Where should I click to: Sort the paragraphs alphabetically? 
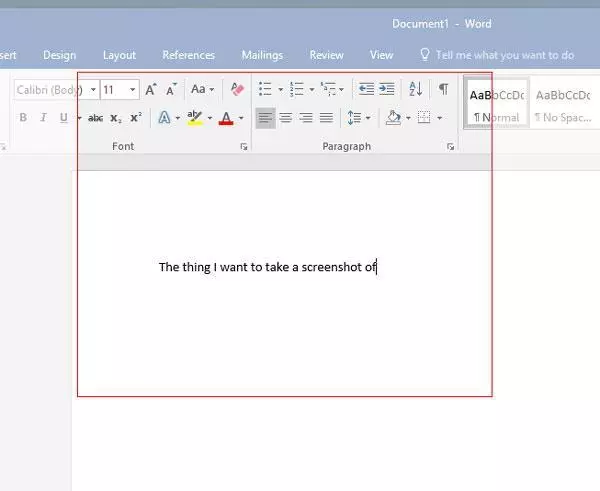[416, 90]
